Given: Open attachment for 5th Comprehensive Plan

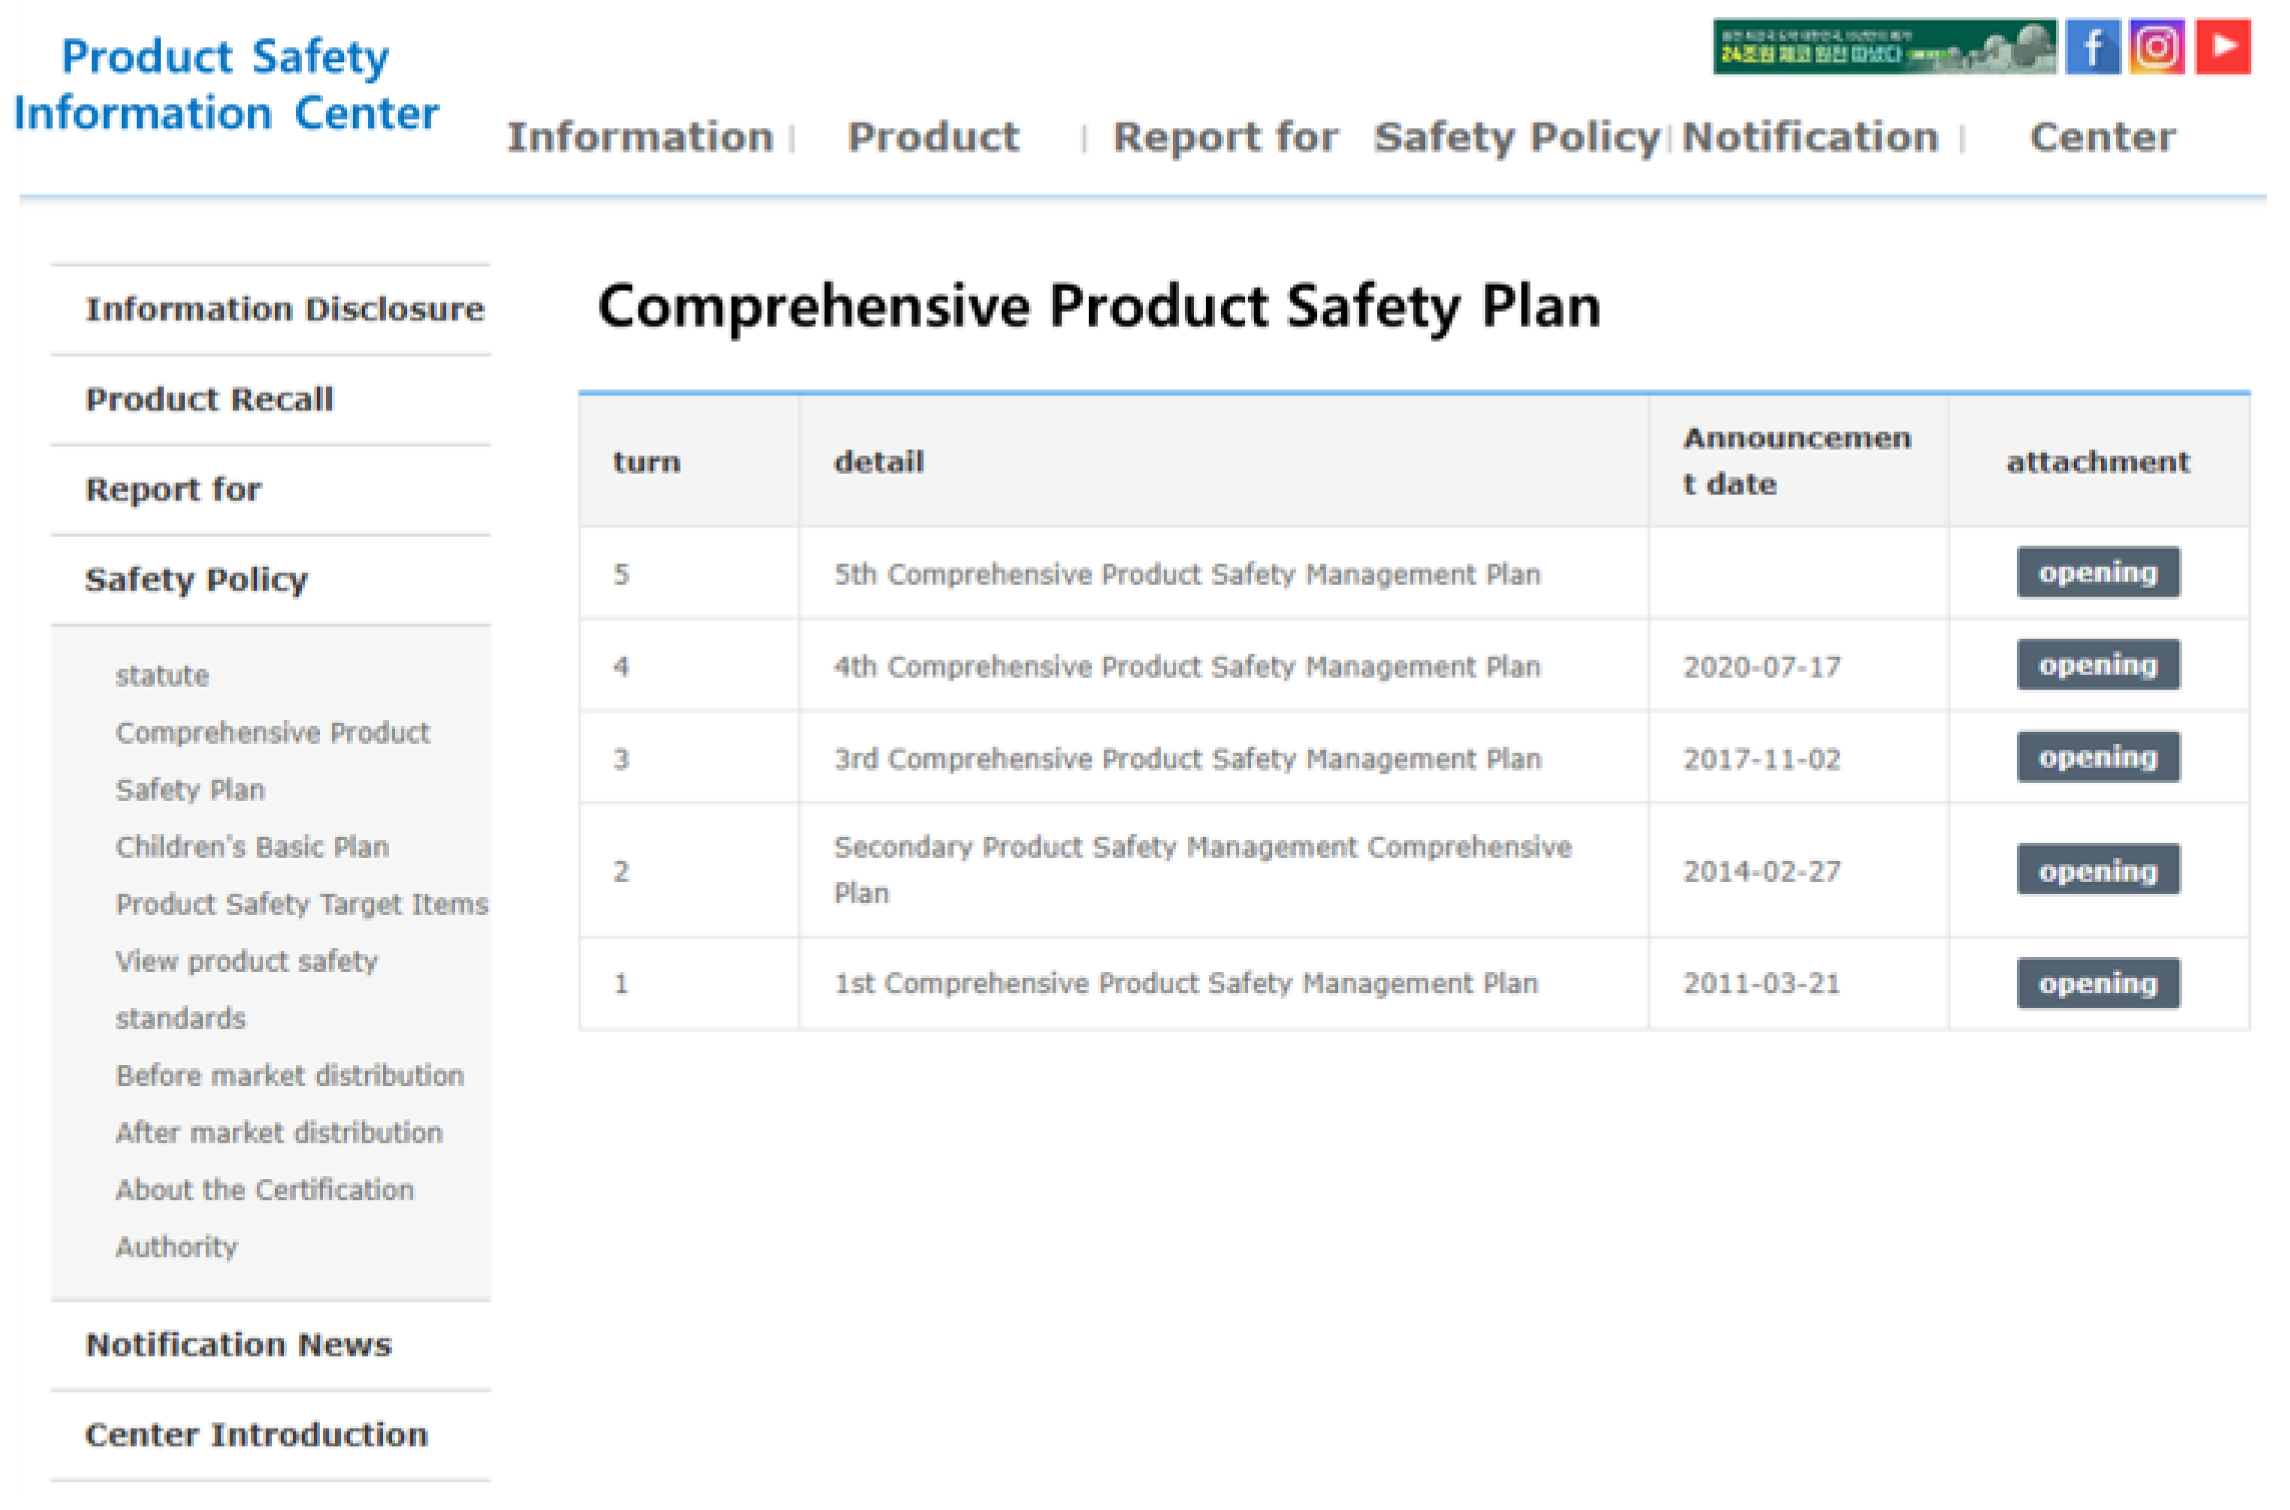Looking at the screenshot, I should [x=2097, y=573].
